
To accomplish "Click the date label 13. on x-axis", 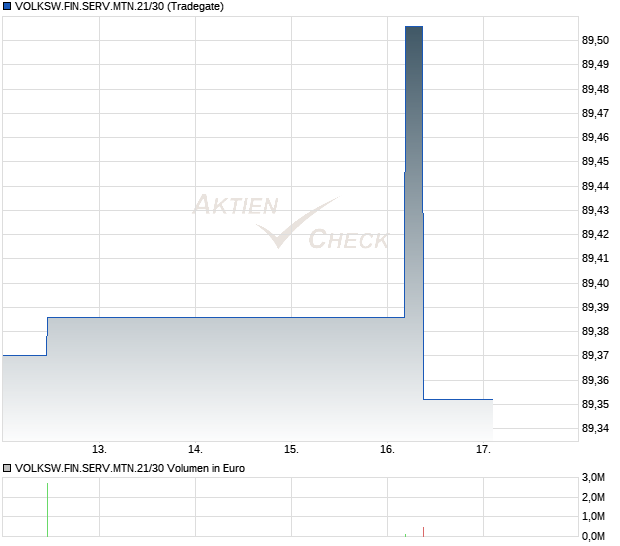I will (x=99, y=450).
